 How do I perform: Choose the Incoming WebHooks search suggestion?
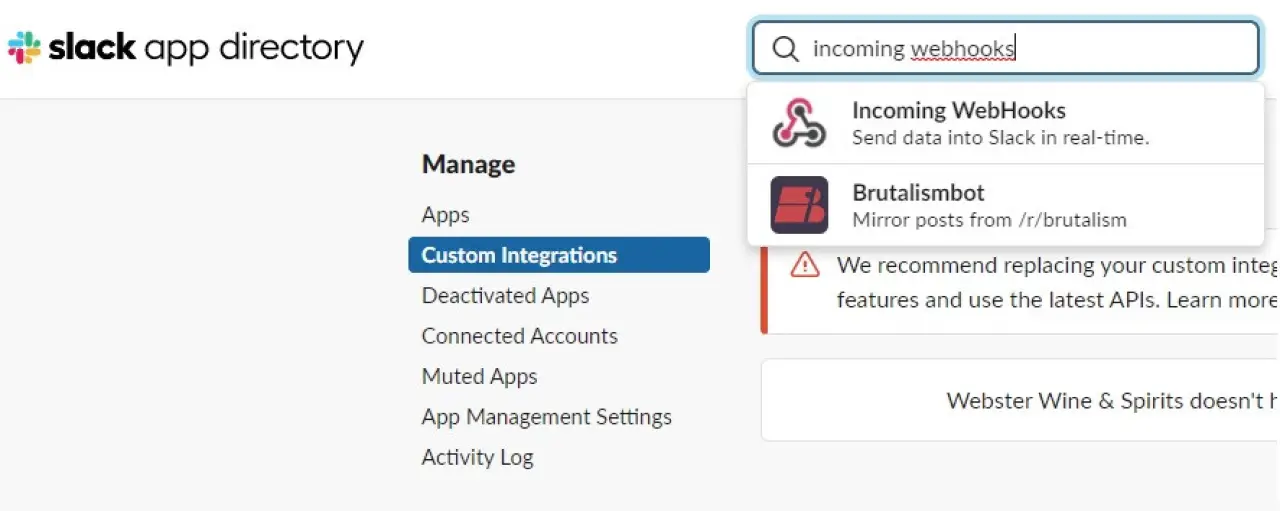pyautogui.click(x=1005, y=123)
